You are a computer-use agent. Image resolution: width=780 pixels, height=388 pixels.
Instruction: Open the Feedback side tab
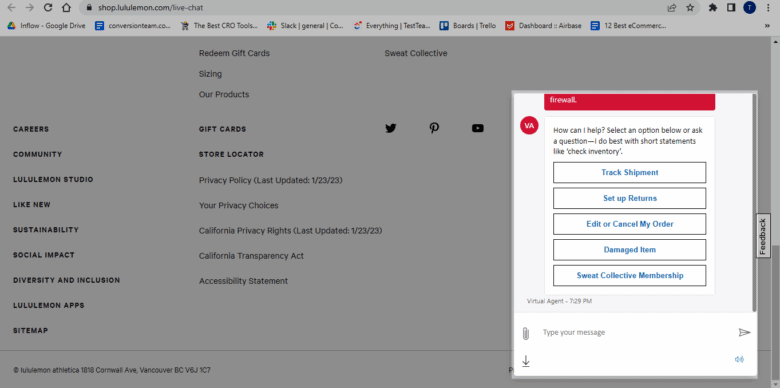tap(763, 235)
